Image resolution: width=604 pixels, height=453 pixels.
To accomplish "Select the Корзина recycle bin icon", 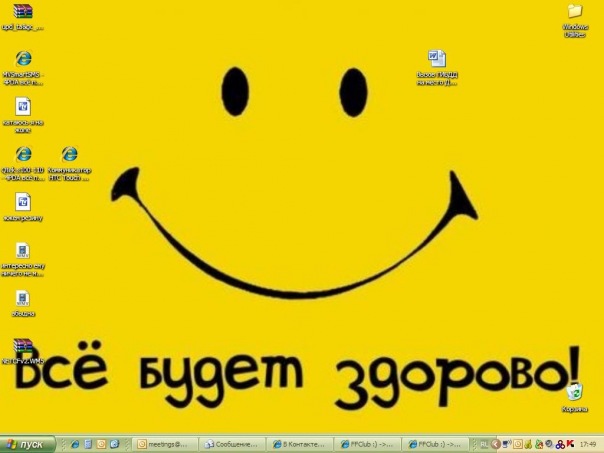I will point(574,391).
